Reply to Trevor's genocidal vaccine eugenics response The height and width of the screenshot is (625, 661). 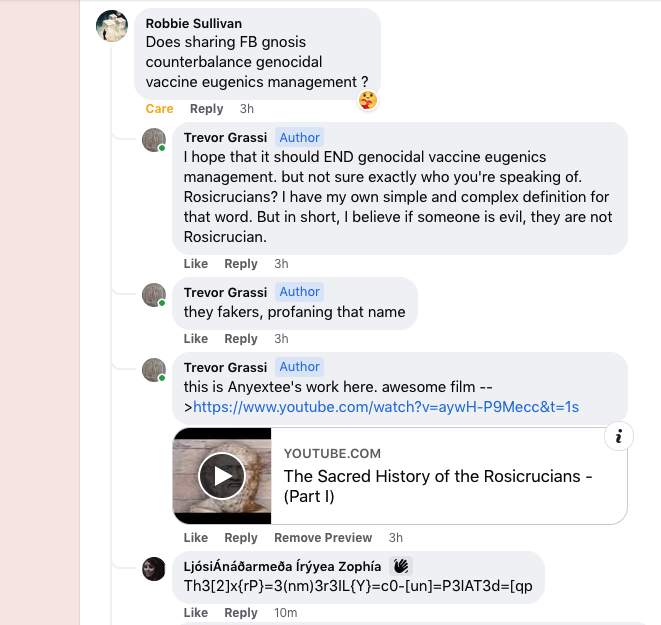pos(241,264)
